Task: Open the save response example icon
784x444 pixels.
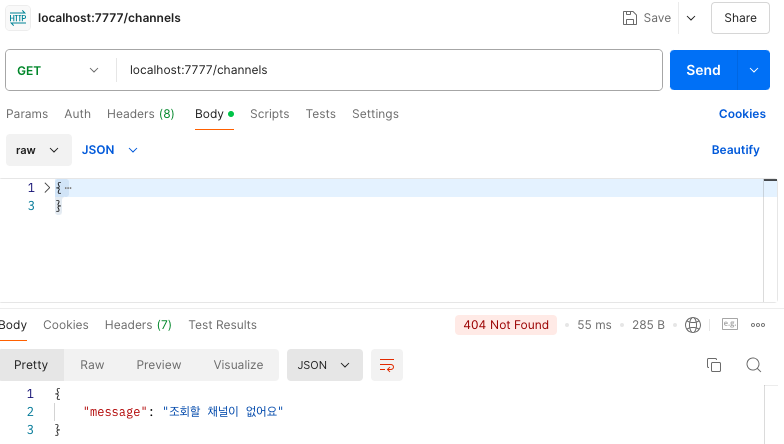Action: 730,324
